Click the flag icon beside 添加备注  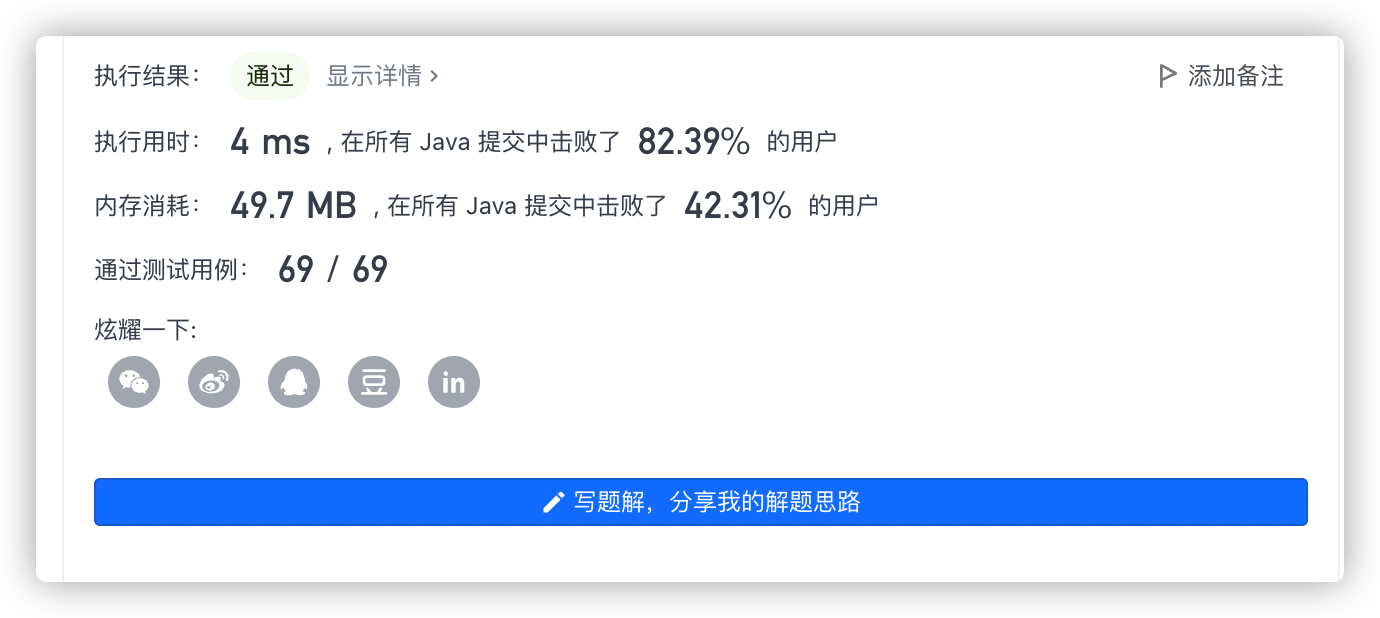(1167, 76)
